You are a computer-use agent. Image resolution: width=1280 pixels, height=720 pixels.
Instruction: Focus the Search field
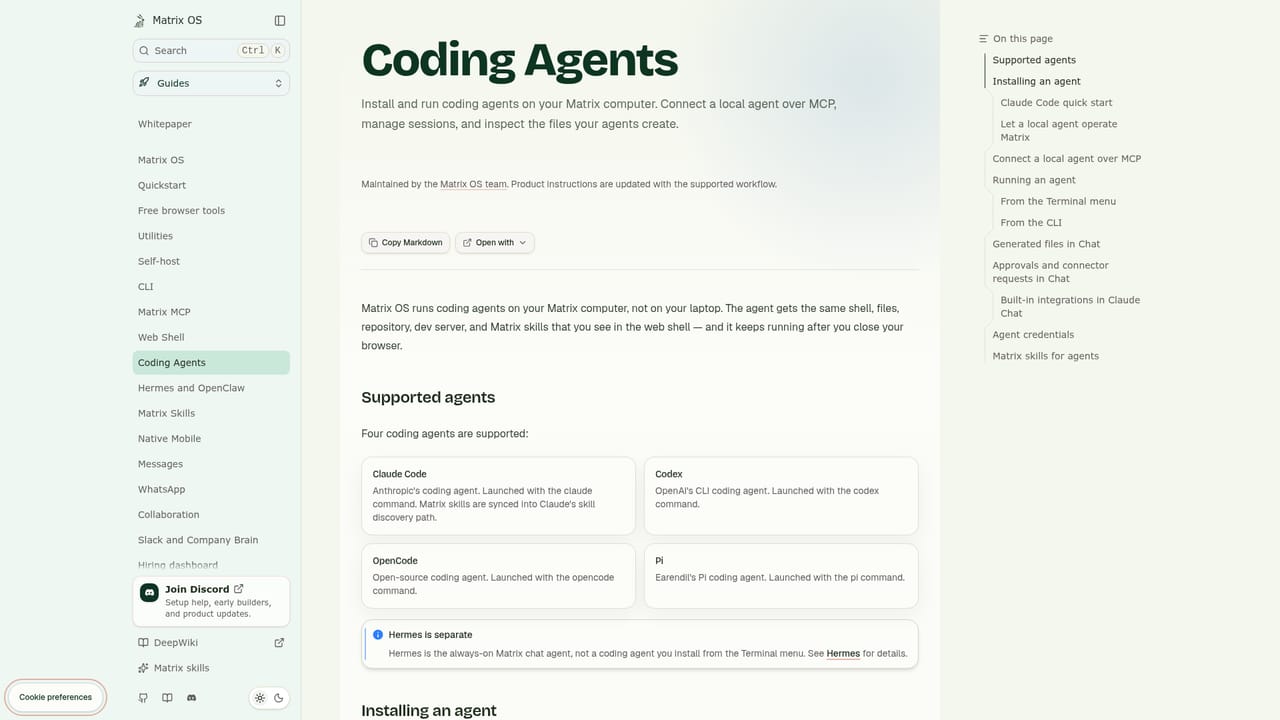coord(211,50)
